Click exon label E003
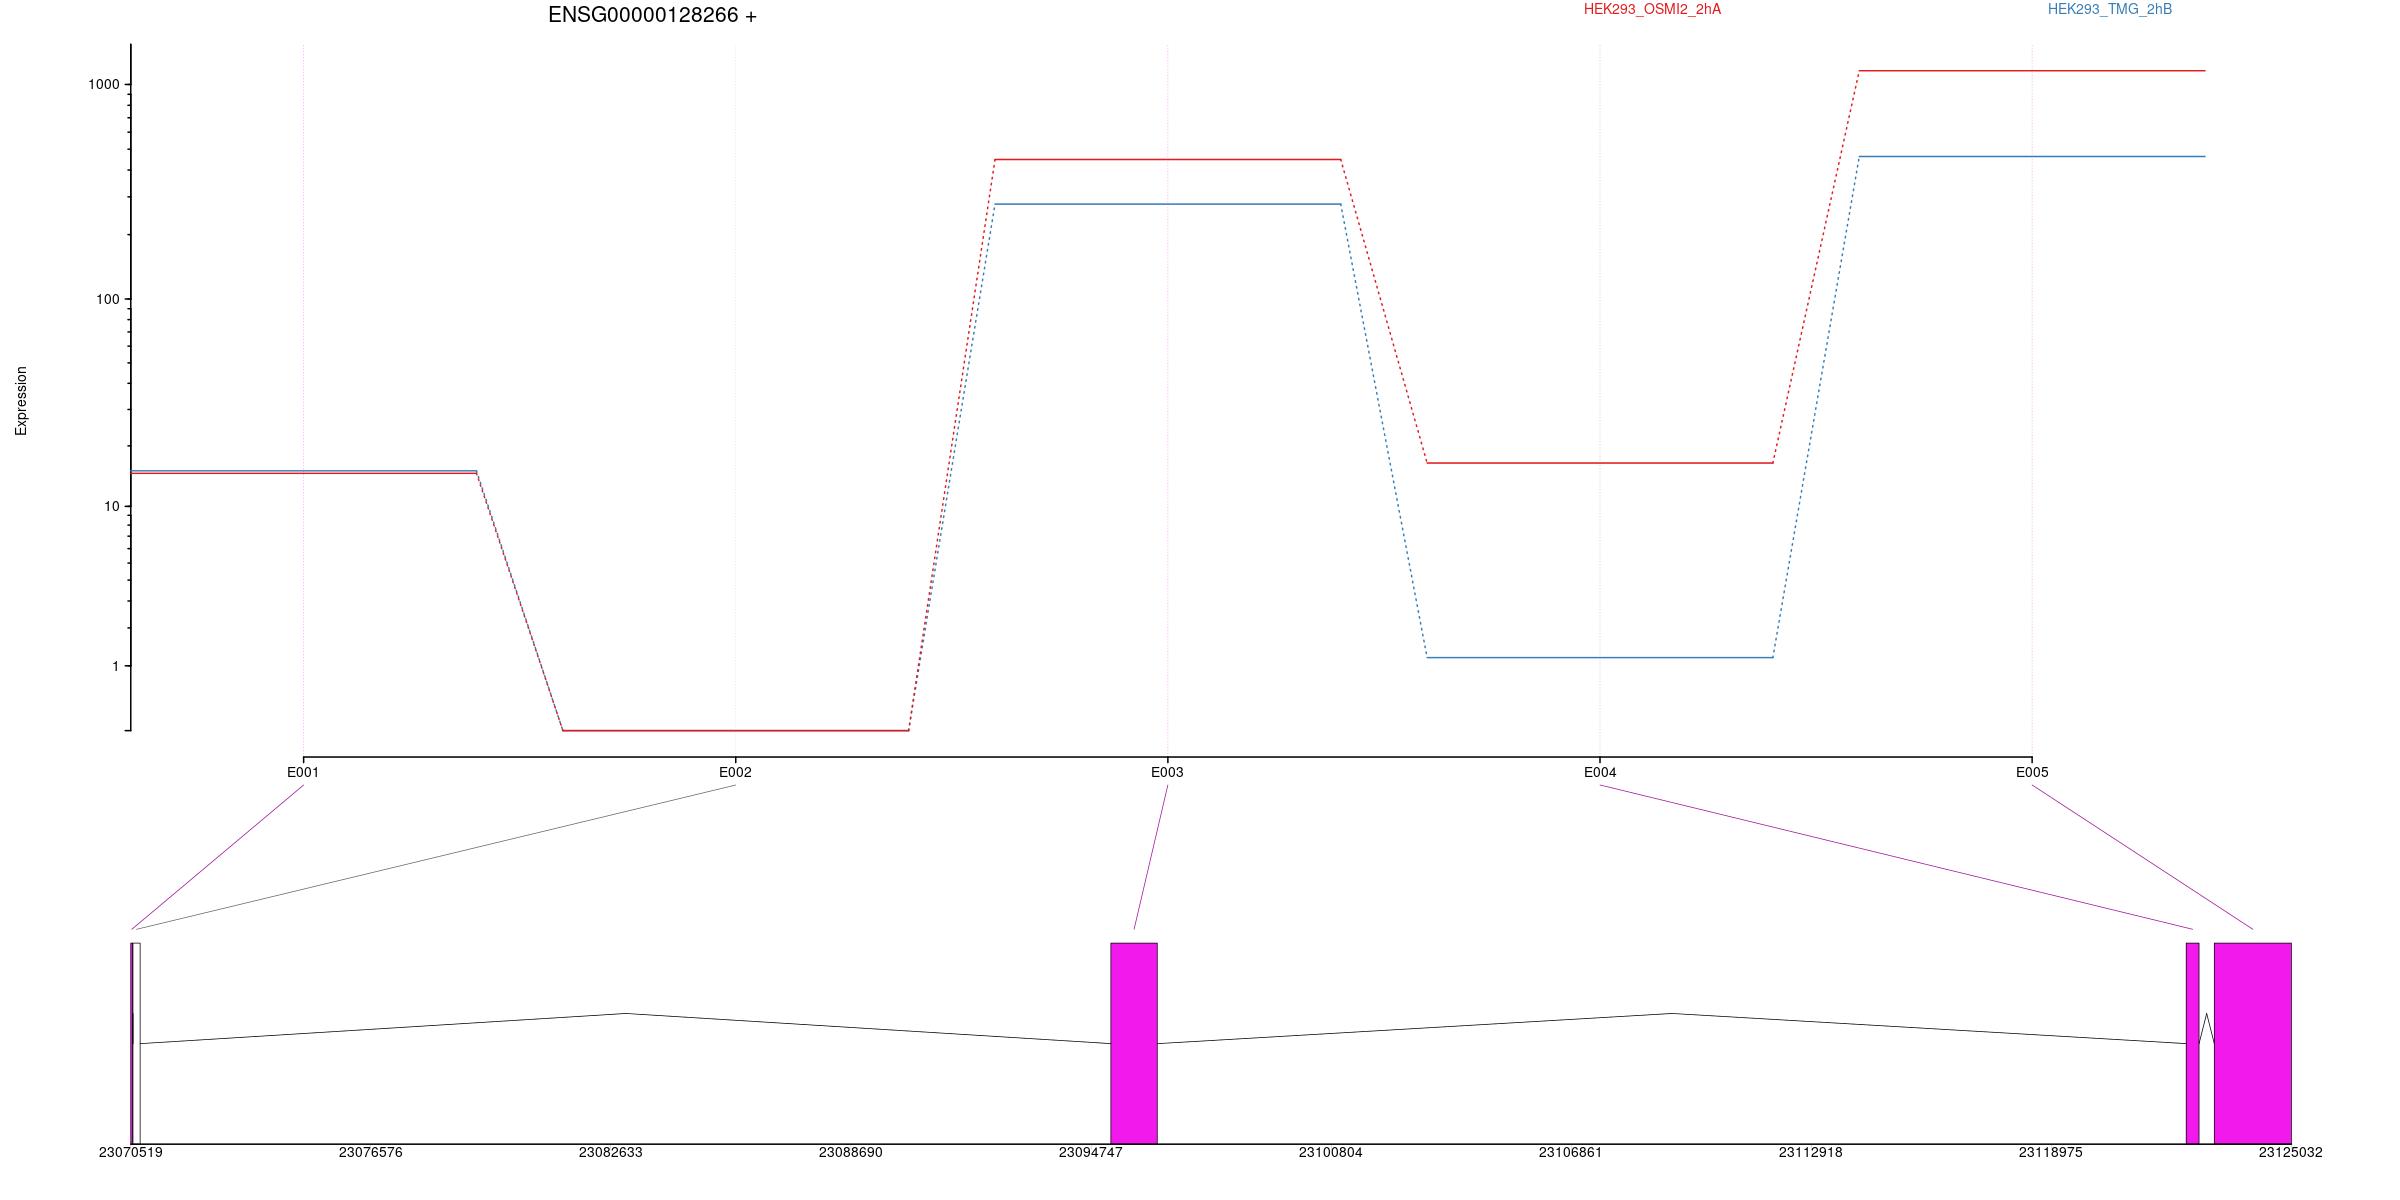Viewport: 2400px width, 1200px height. click(x=1167, y=772)
